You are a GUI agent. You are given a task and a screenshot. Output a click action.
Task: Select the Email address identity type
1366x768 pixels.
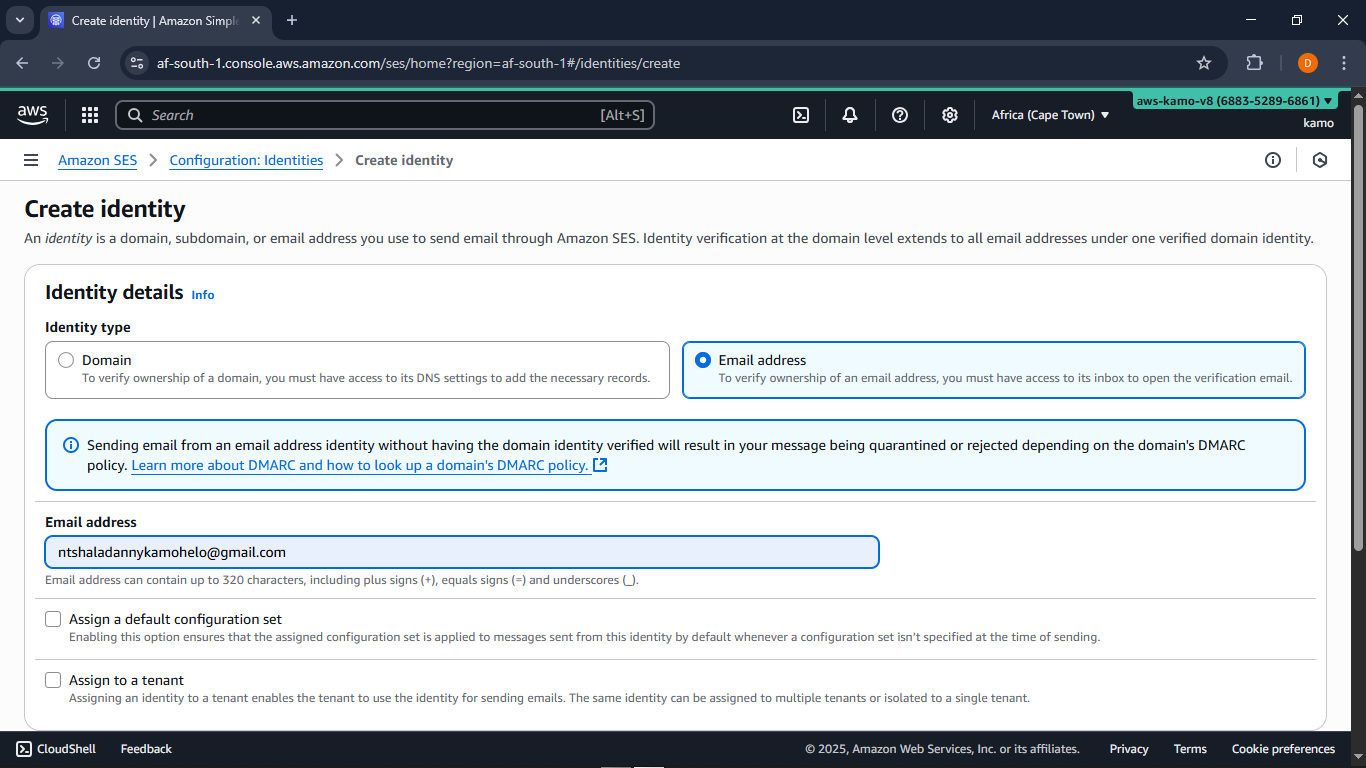coord(703,360)
